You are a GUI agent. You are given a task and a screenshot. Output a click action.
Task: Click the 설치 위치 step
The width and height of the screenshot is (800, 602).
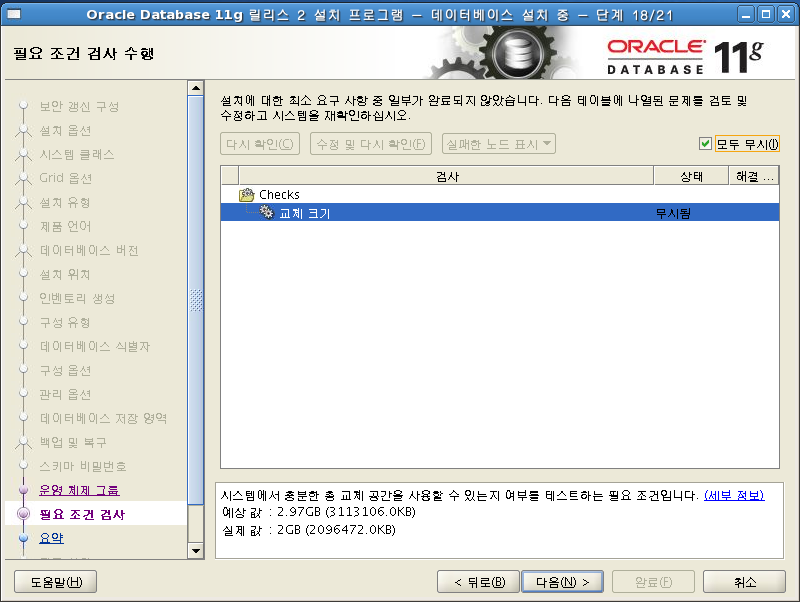(65, 274)
